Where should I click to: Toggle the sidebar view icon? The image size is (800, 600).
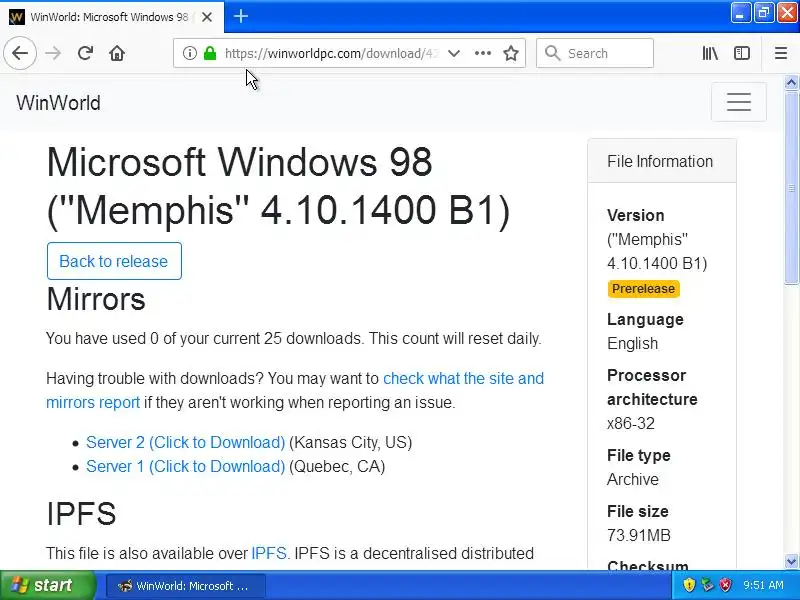click(742, 53)
